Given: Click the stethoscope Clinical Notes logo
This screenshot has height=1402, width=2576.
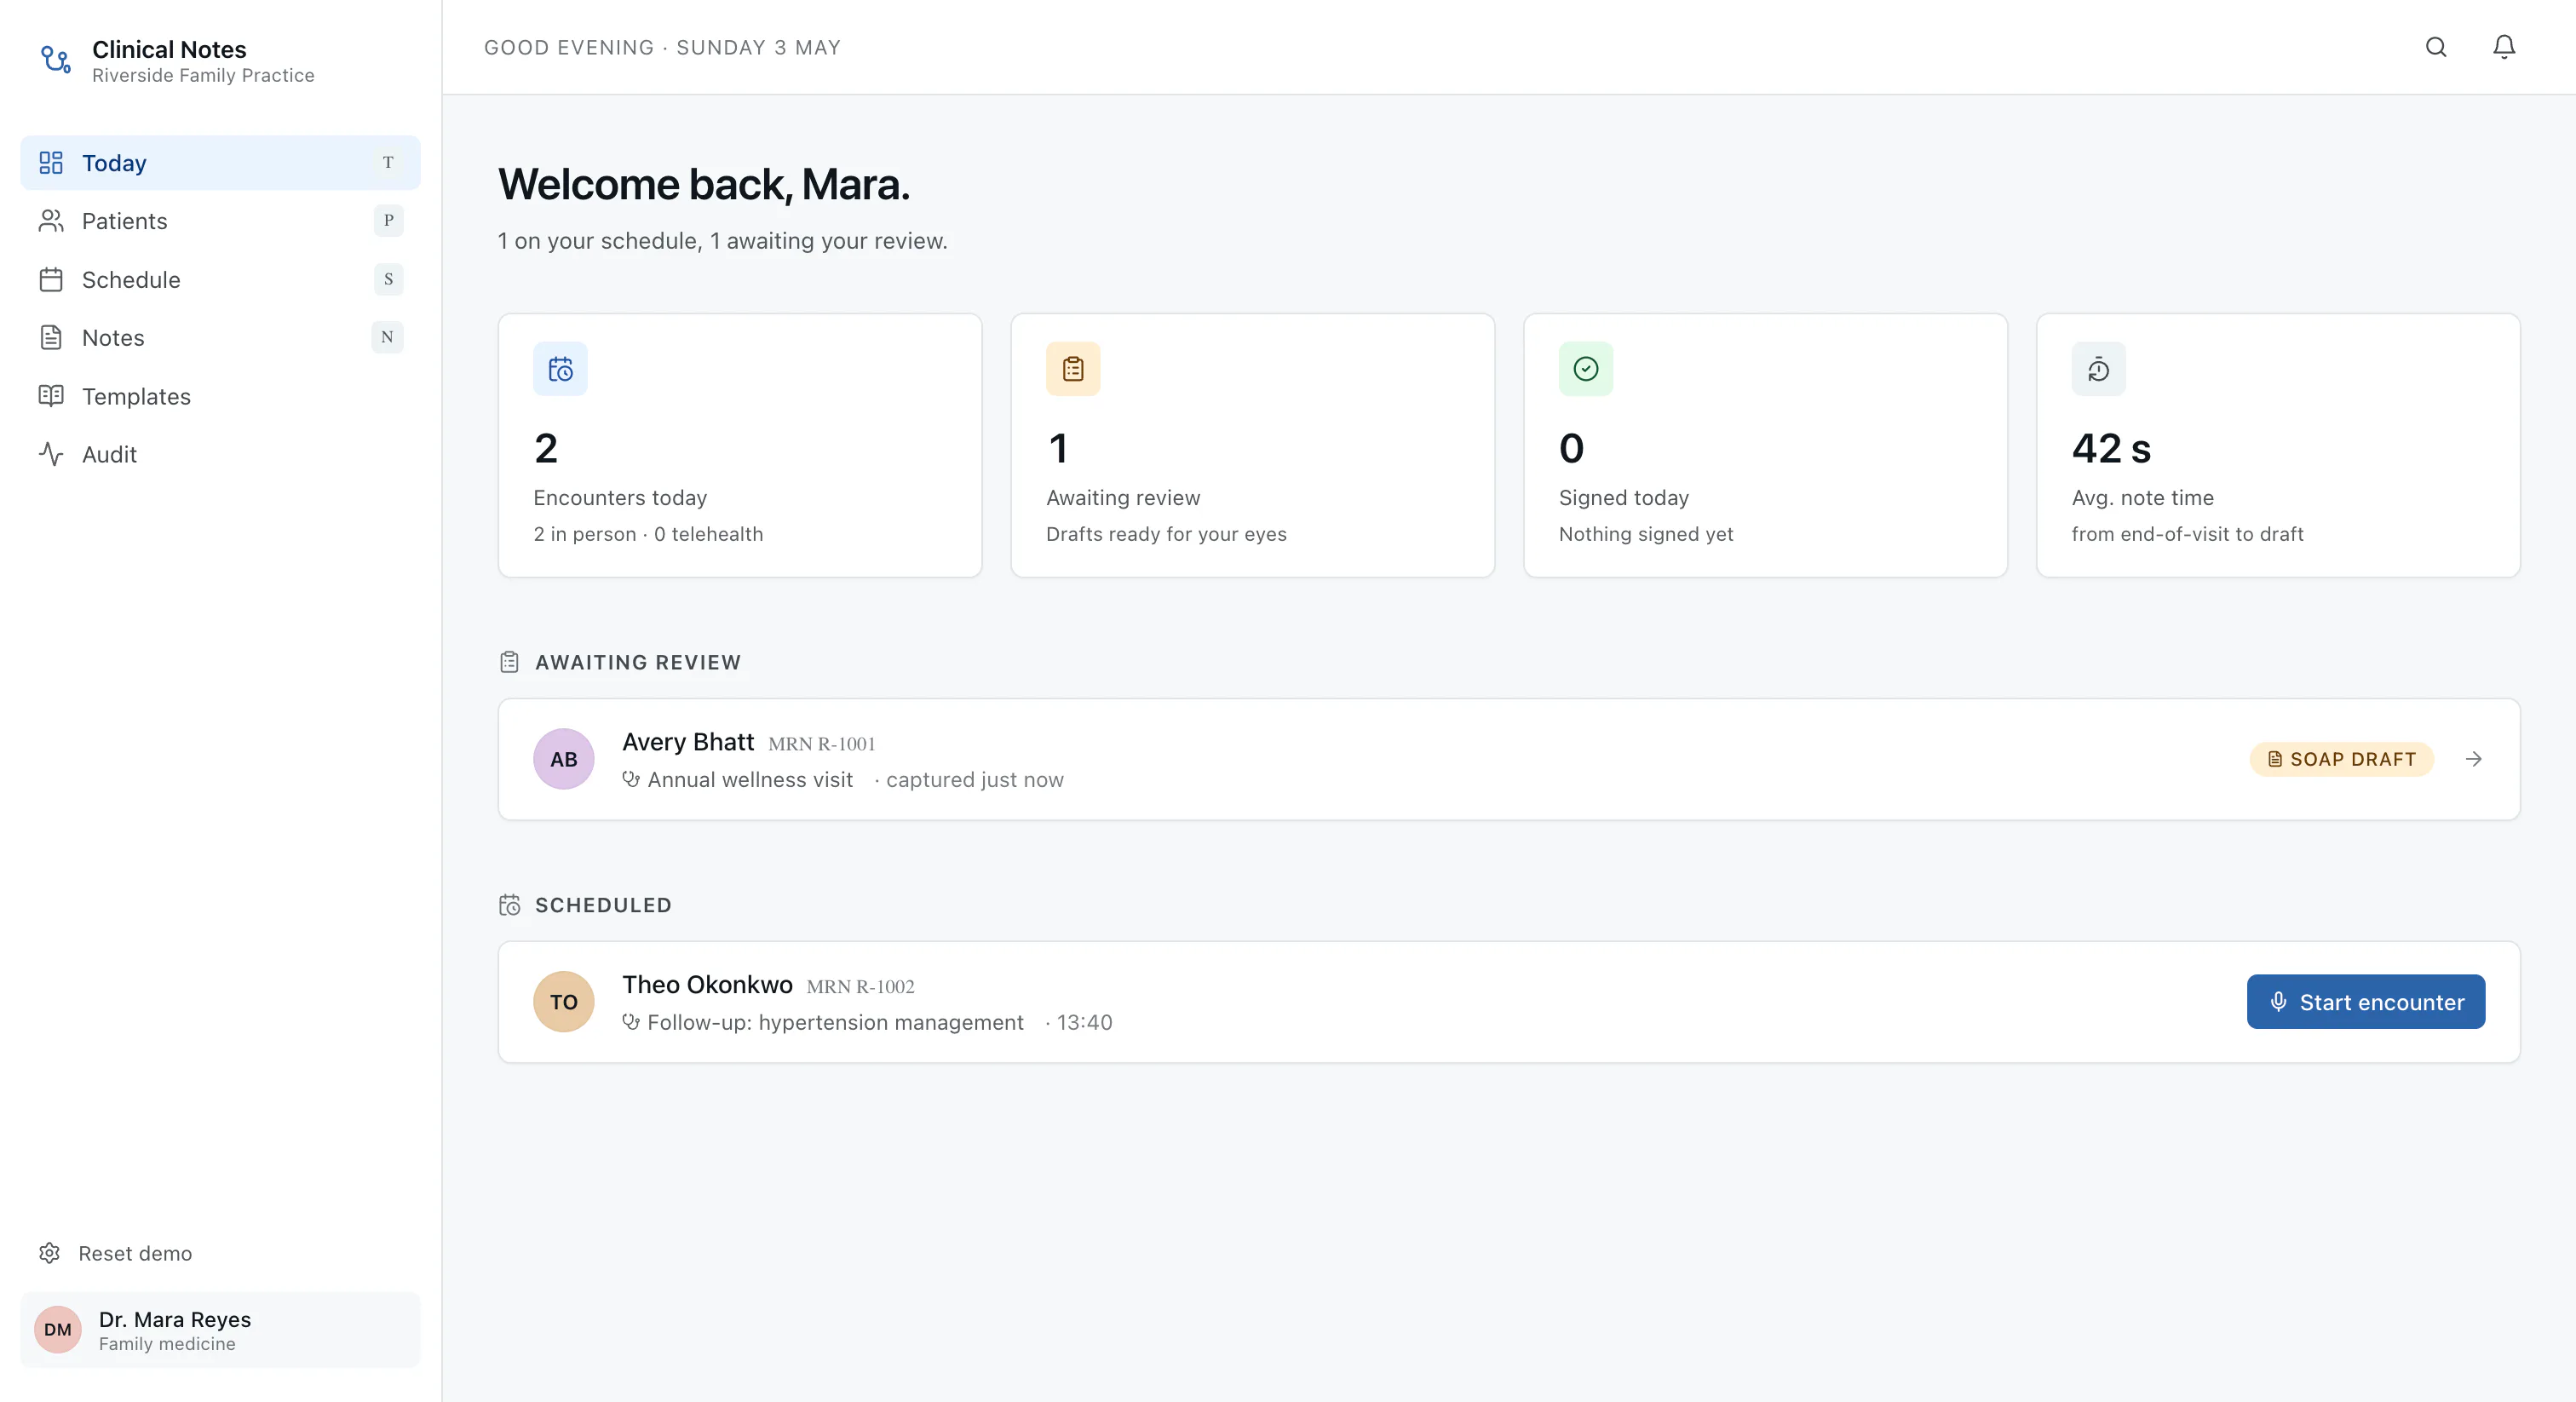Looking at the screenshot, I should pos(55,60).
